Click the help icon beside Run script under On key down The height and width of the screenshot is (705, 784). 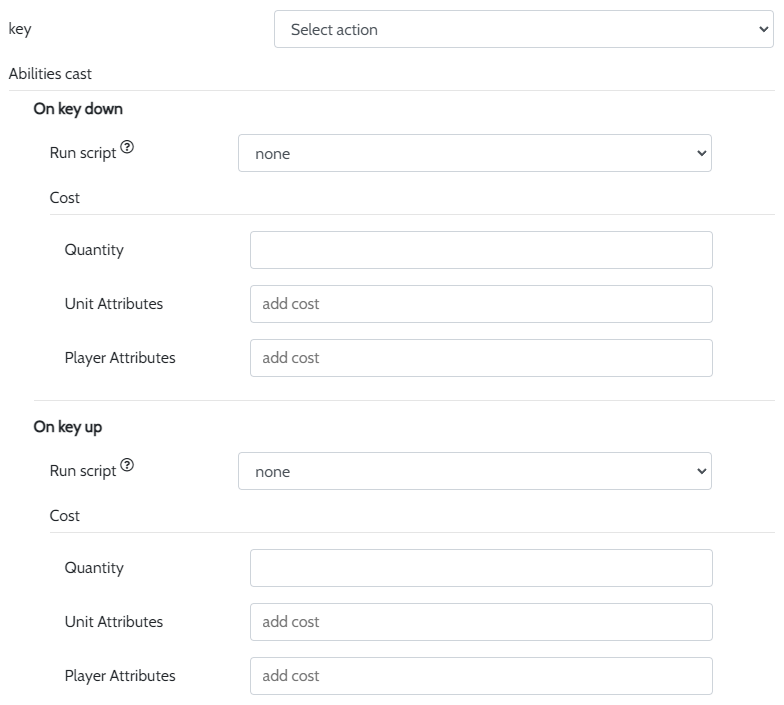click(x=126, y=148)
